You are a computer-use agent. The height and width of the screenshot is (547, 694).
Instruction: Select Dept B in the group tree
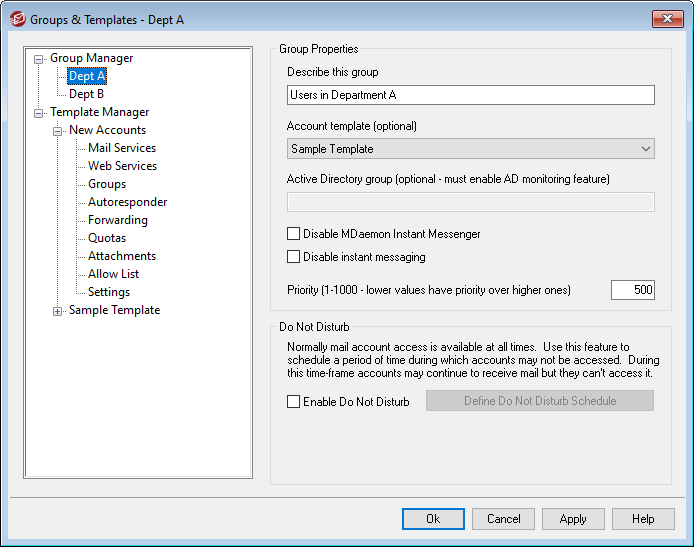click(x=86, y=94)
